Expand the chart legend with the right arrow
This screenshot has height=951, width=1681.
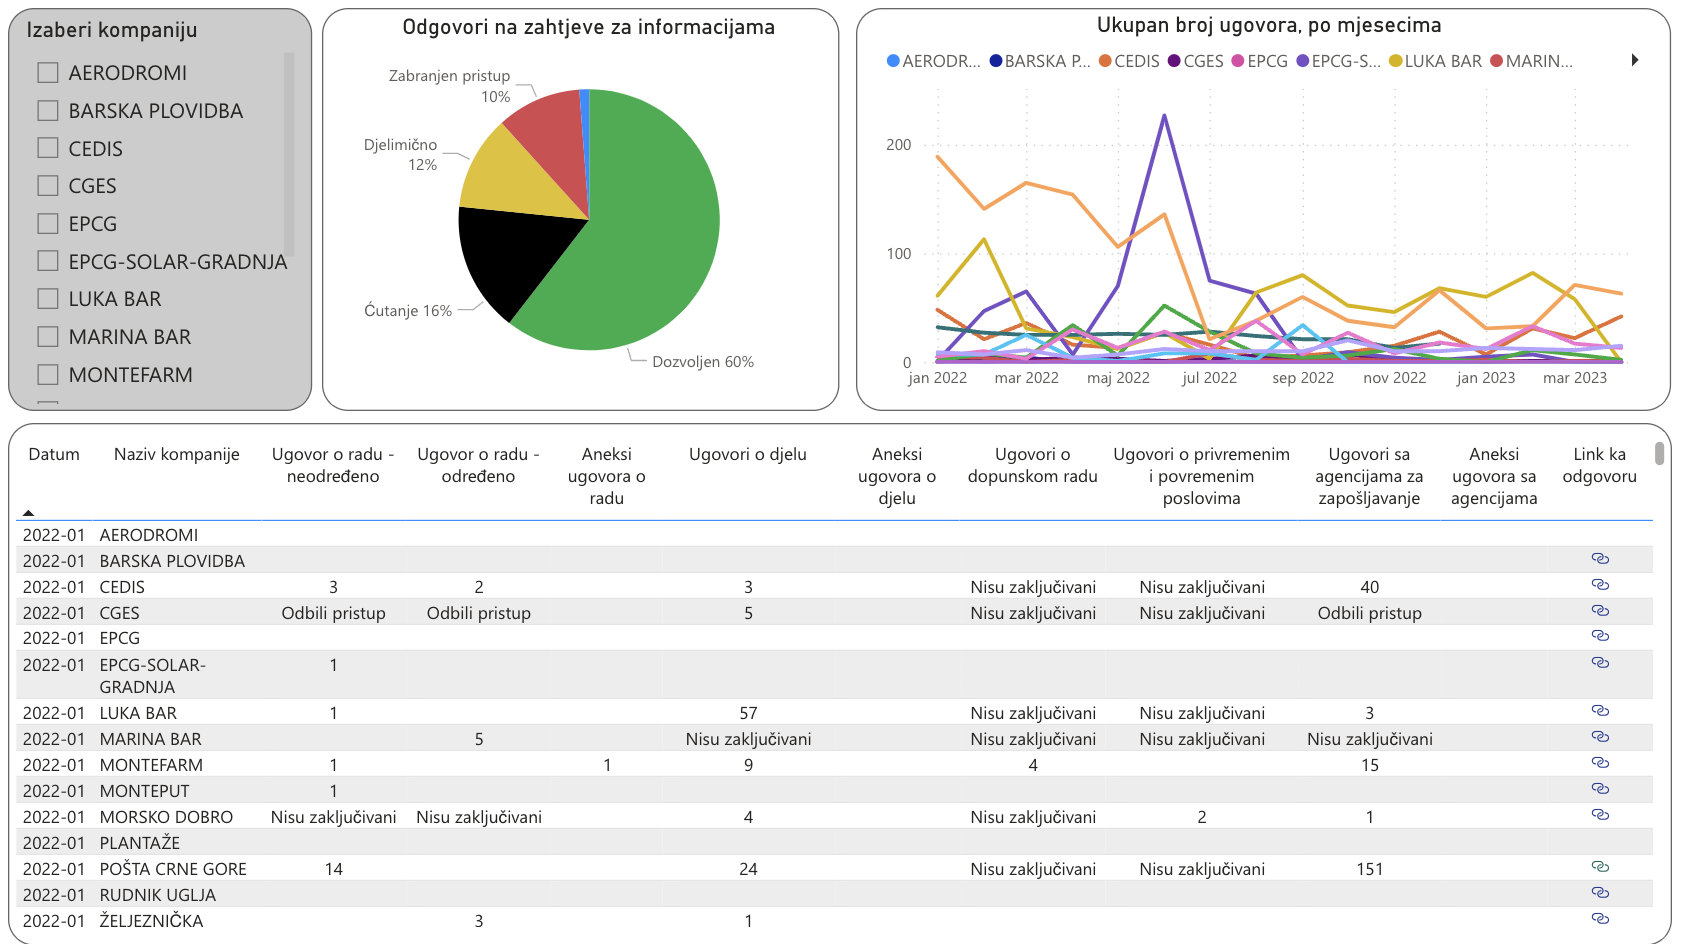(1635, 60)
